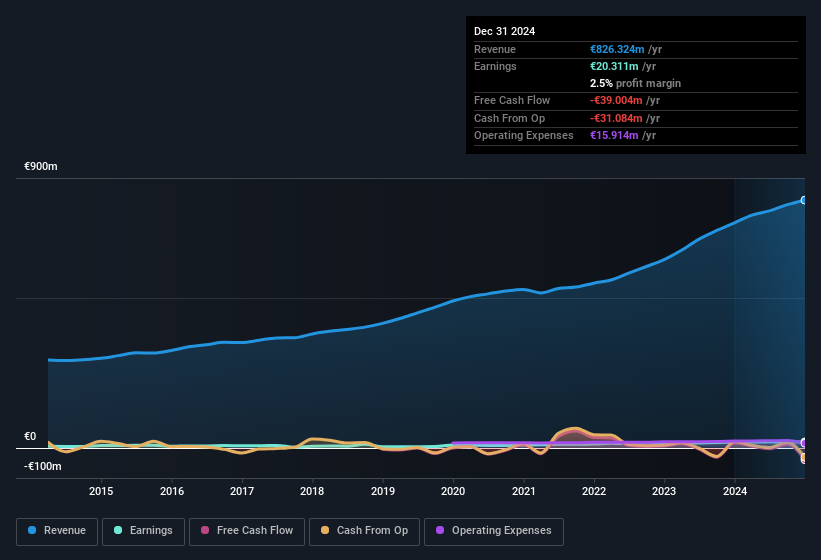Click the €20.311m earnings value

(x=614, y=66)
